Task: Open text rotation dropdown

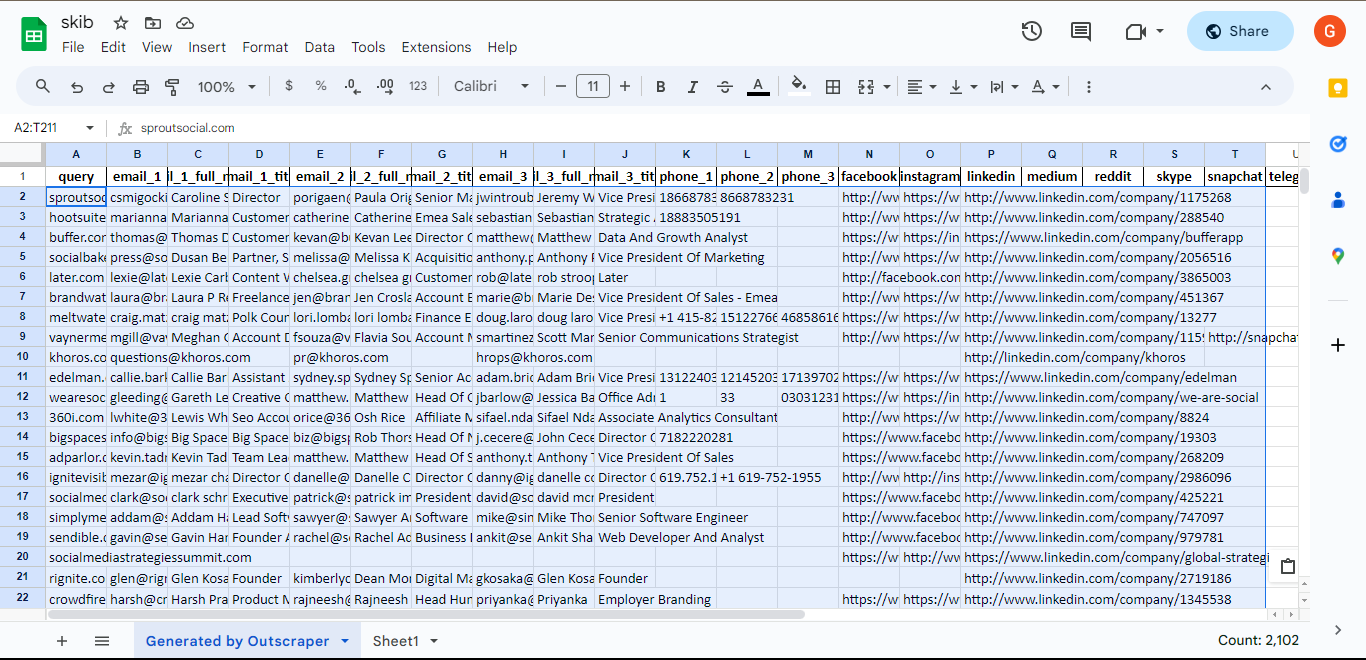Action: 1044,87
